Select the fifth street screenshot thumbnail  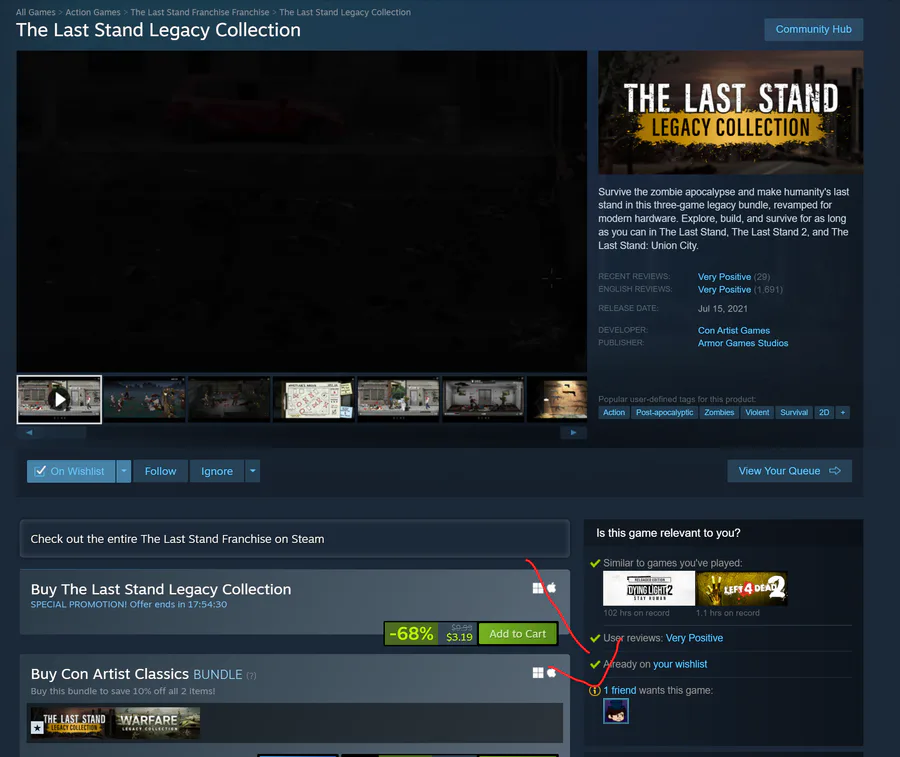click(399, 399)
